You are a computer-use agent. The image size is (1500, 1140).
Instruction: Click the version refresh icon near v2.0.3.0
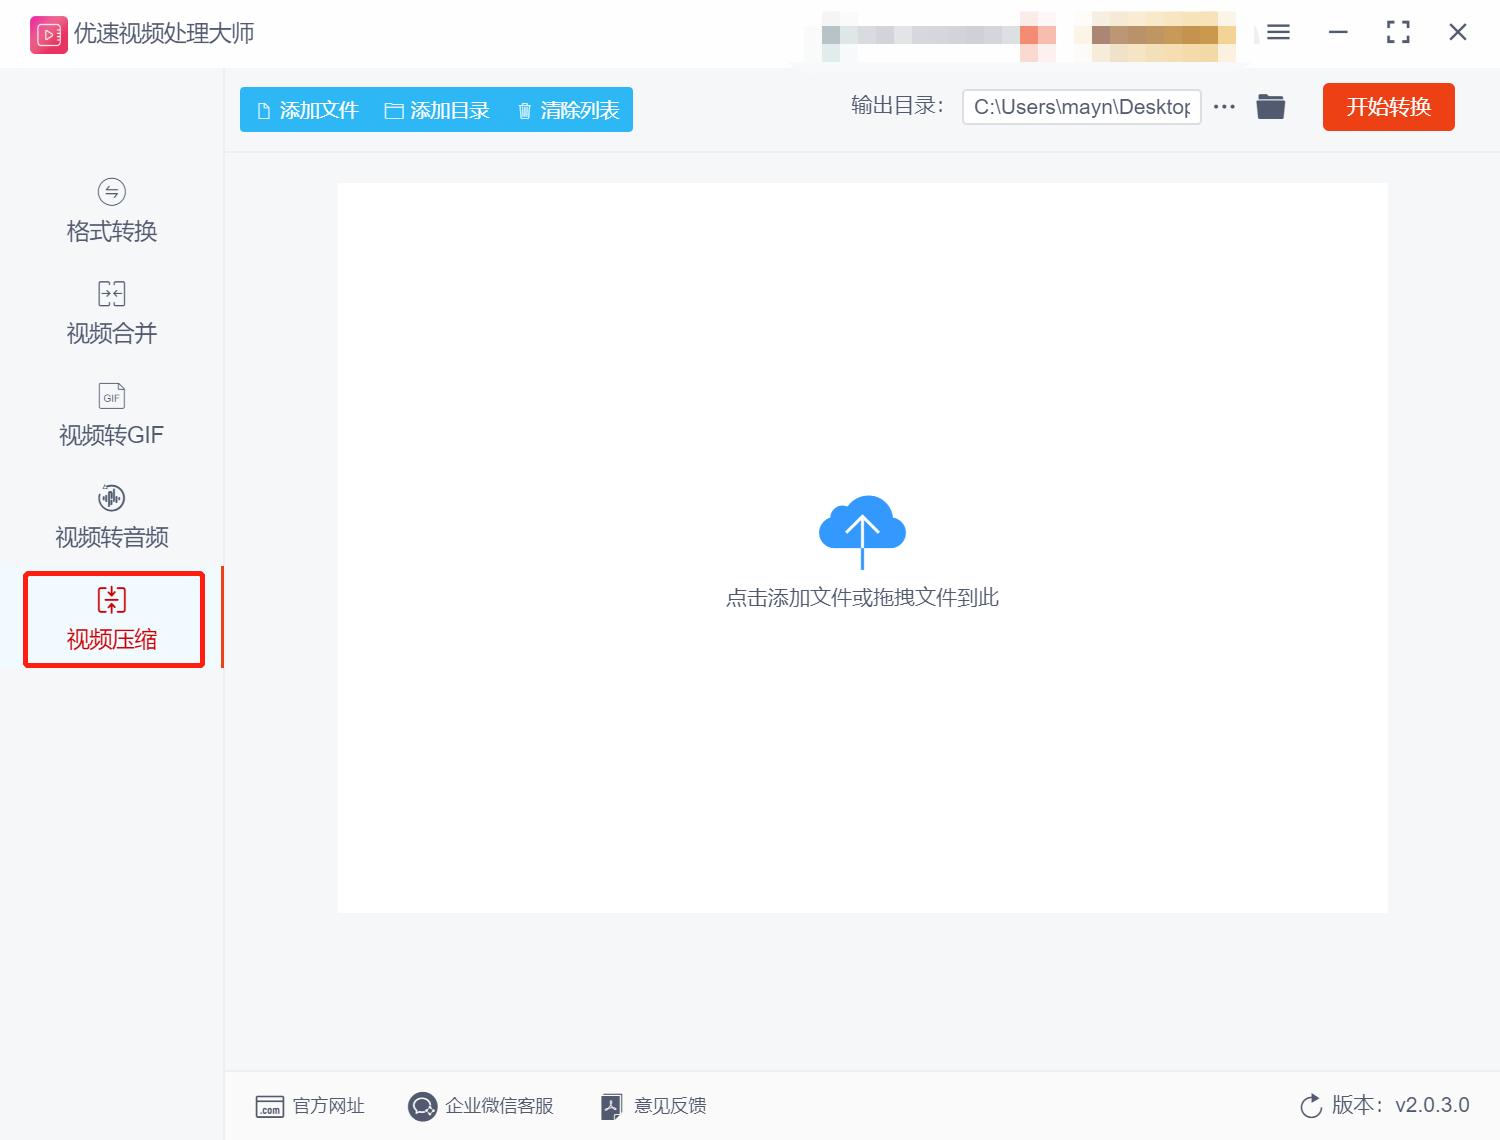1311,1106
